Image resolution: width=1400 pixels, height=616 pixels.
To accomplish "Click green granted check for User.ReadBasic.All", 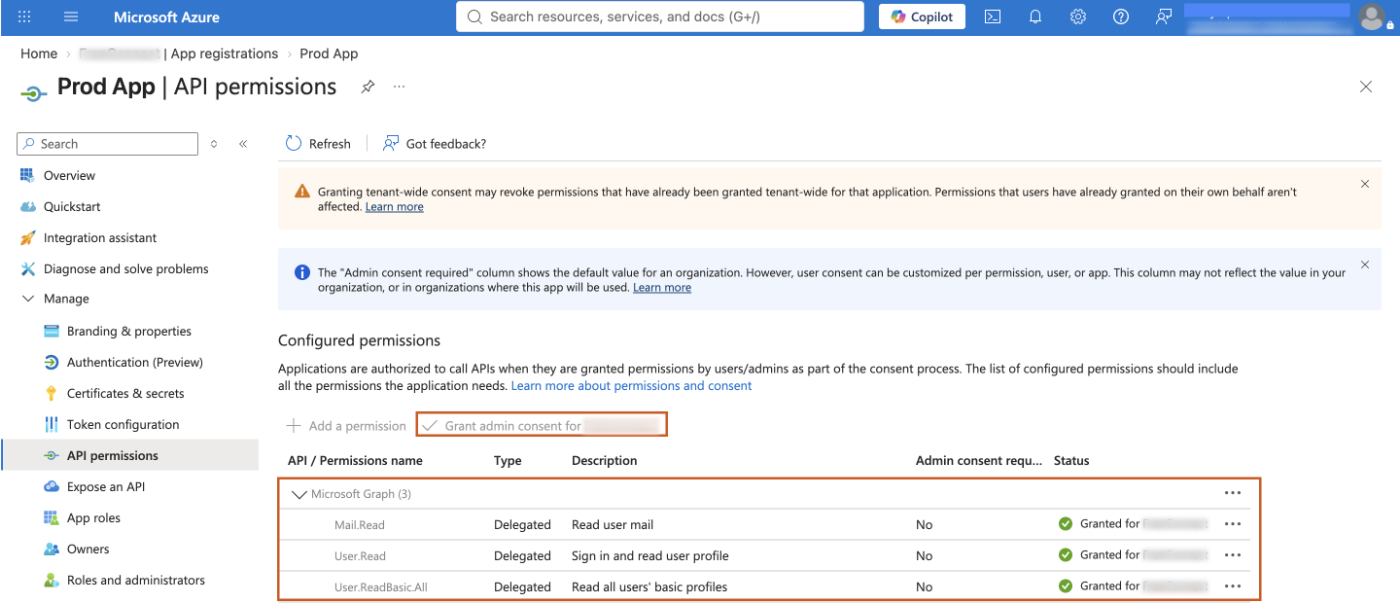I will tap(1065, 586).
